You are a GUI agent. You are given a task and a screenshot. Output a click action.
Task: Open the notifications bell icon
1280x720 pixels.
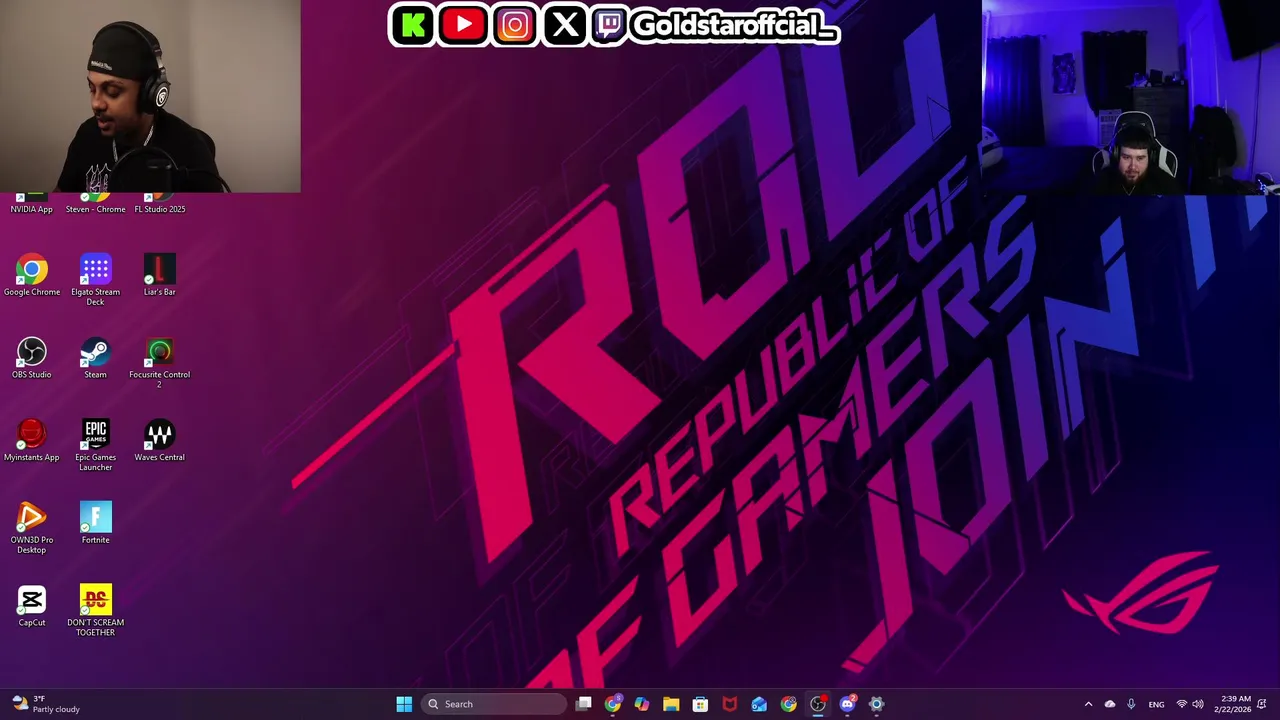pos(1262,704)
